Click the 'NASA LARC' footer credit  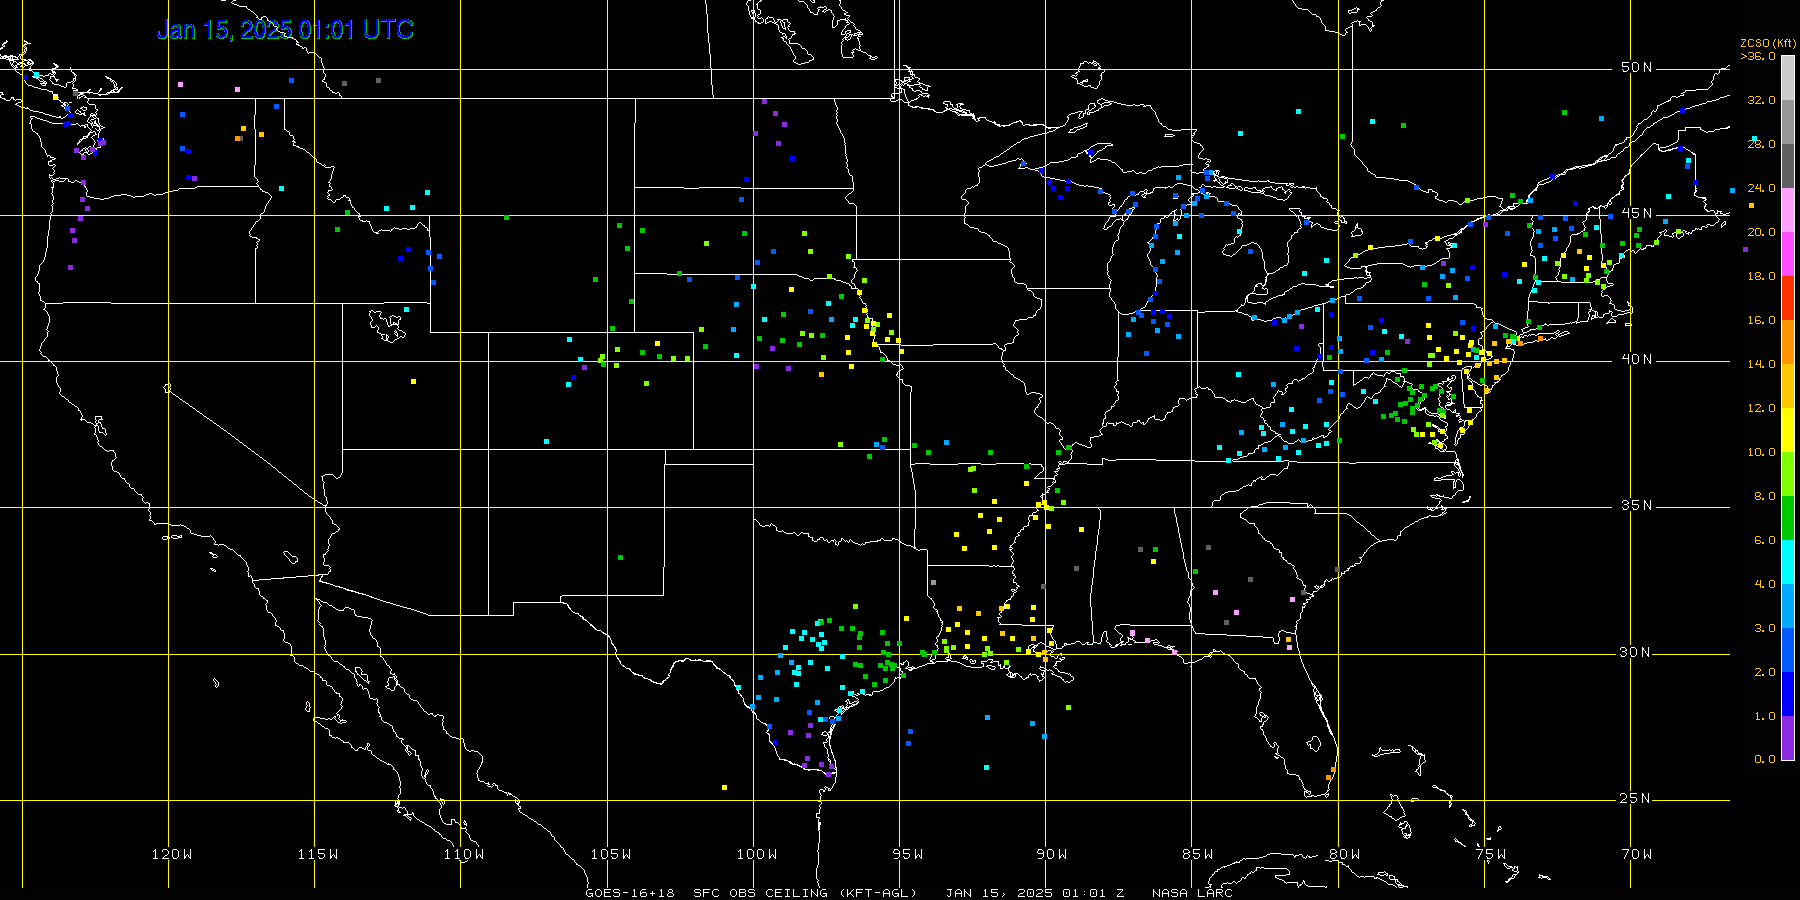pyautogui.click(x=1192, y=893)
